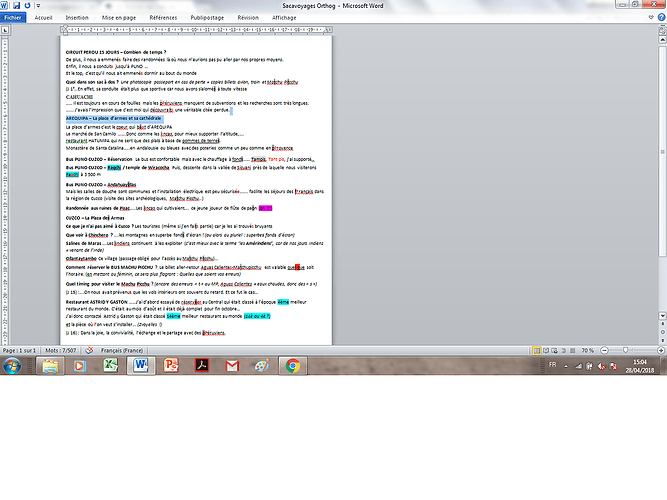Switch to Print Layout view button

536,350
